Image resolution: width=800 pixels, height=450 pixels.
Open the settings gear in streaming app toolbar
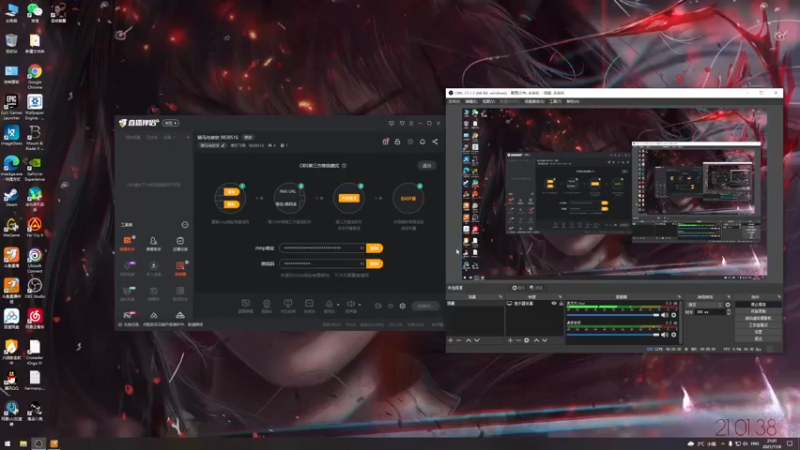[x=403, y=306]
